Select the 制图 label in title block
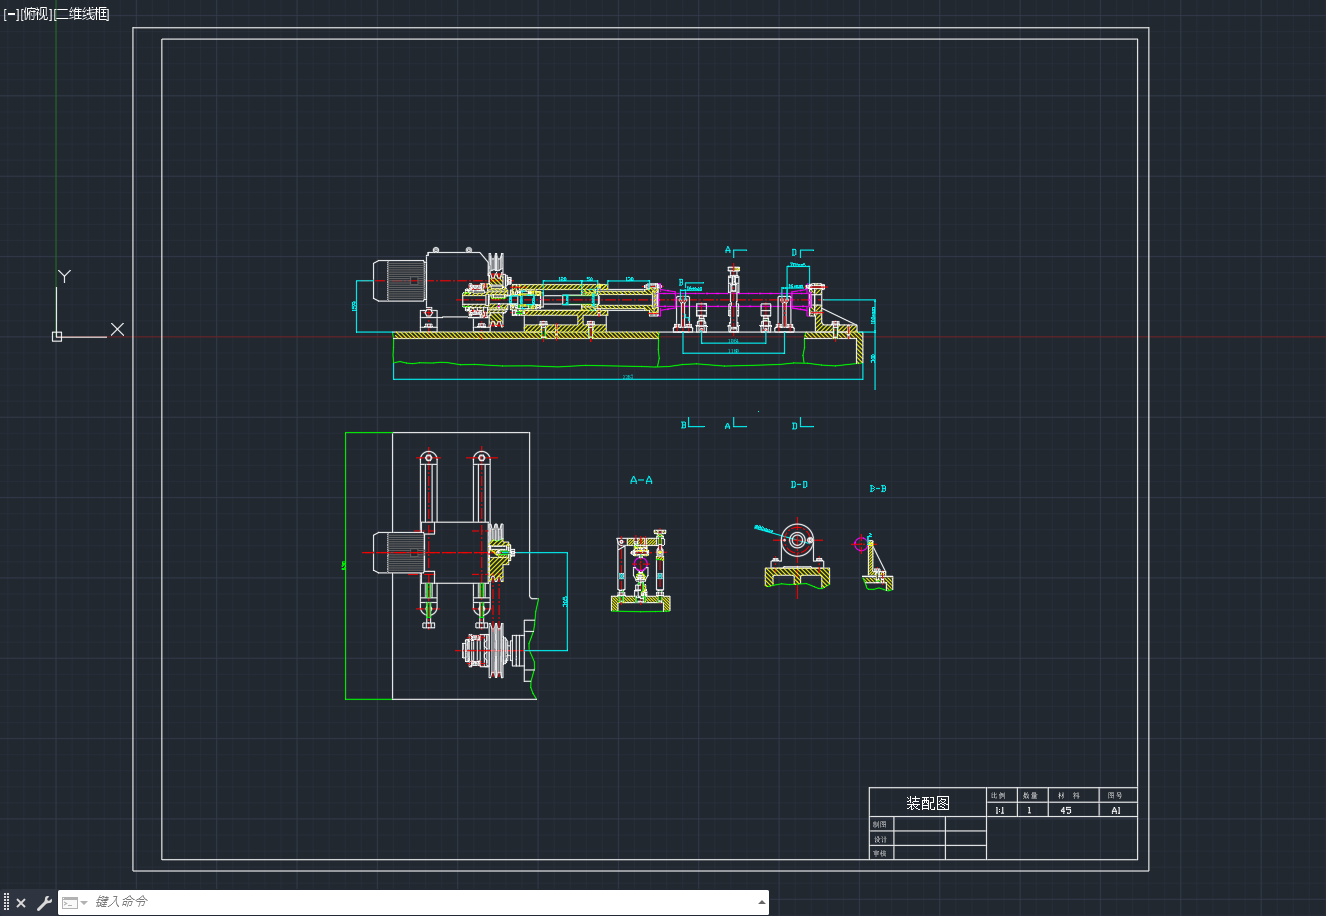This screenshot has width=1326, height=916. pos(880,824)
